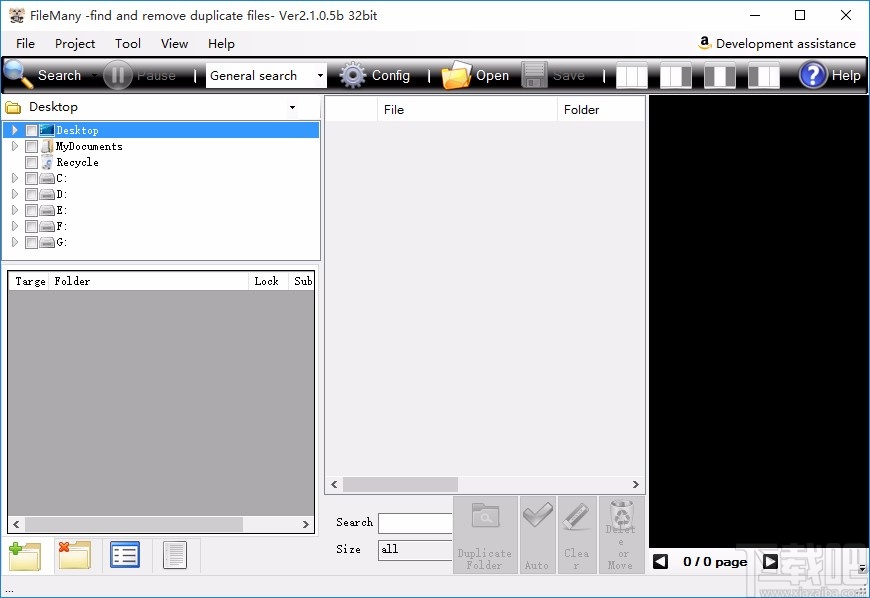Open the Tool menu
Screen dimensions: 870x598
(128, 43)
